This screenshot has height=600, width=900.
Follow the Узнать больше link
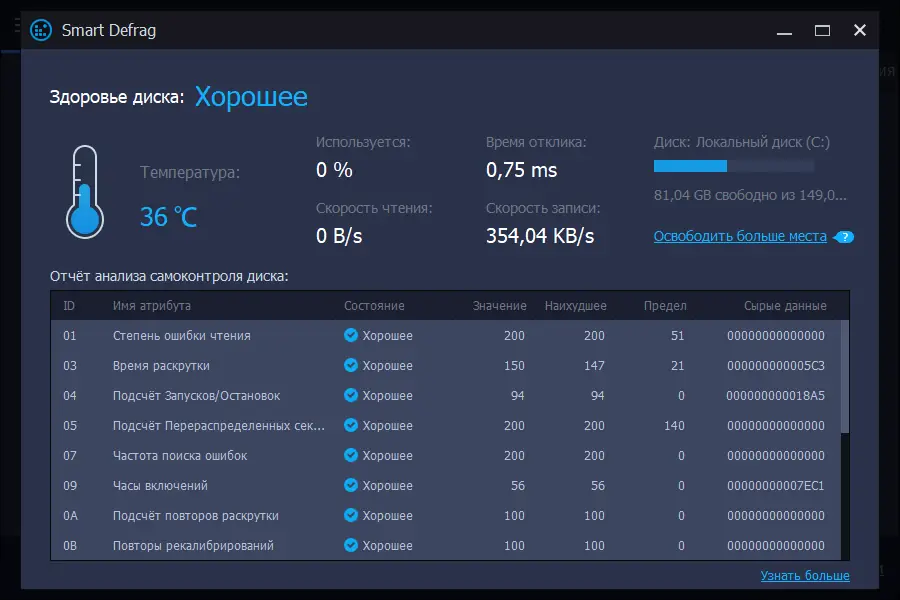[805, 576]
